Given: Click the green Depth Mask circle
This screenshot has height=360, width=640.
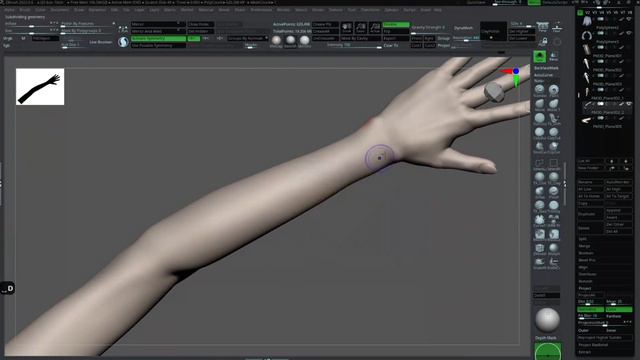Looking at the screenshot, I should point(548,352).
